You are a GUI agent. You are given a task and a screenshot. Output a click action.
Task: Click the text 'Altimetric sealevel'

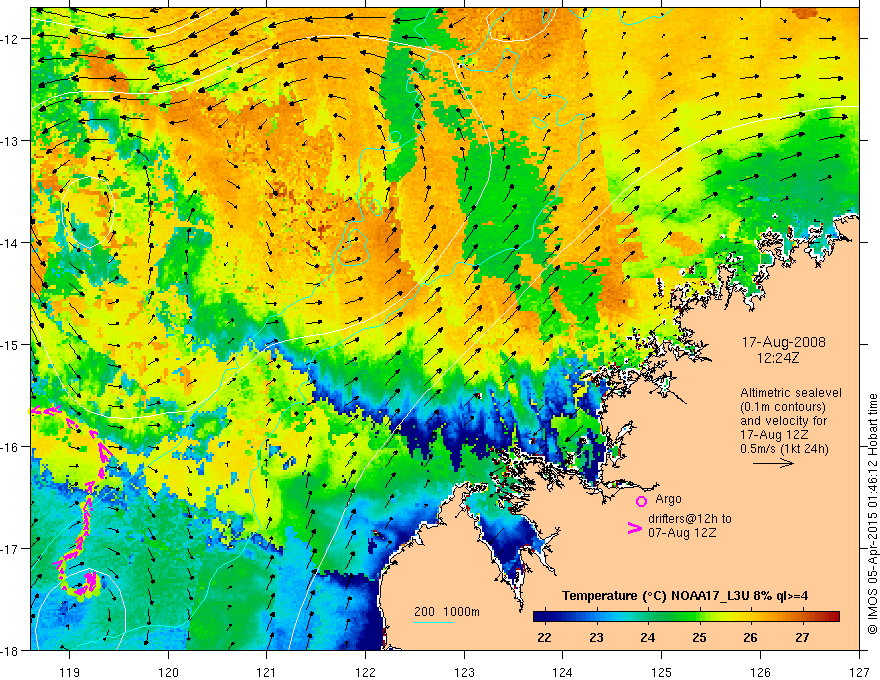tap(791, 393)
